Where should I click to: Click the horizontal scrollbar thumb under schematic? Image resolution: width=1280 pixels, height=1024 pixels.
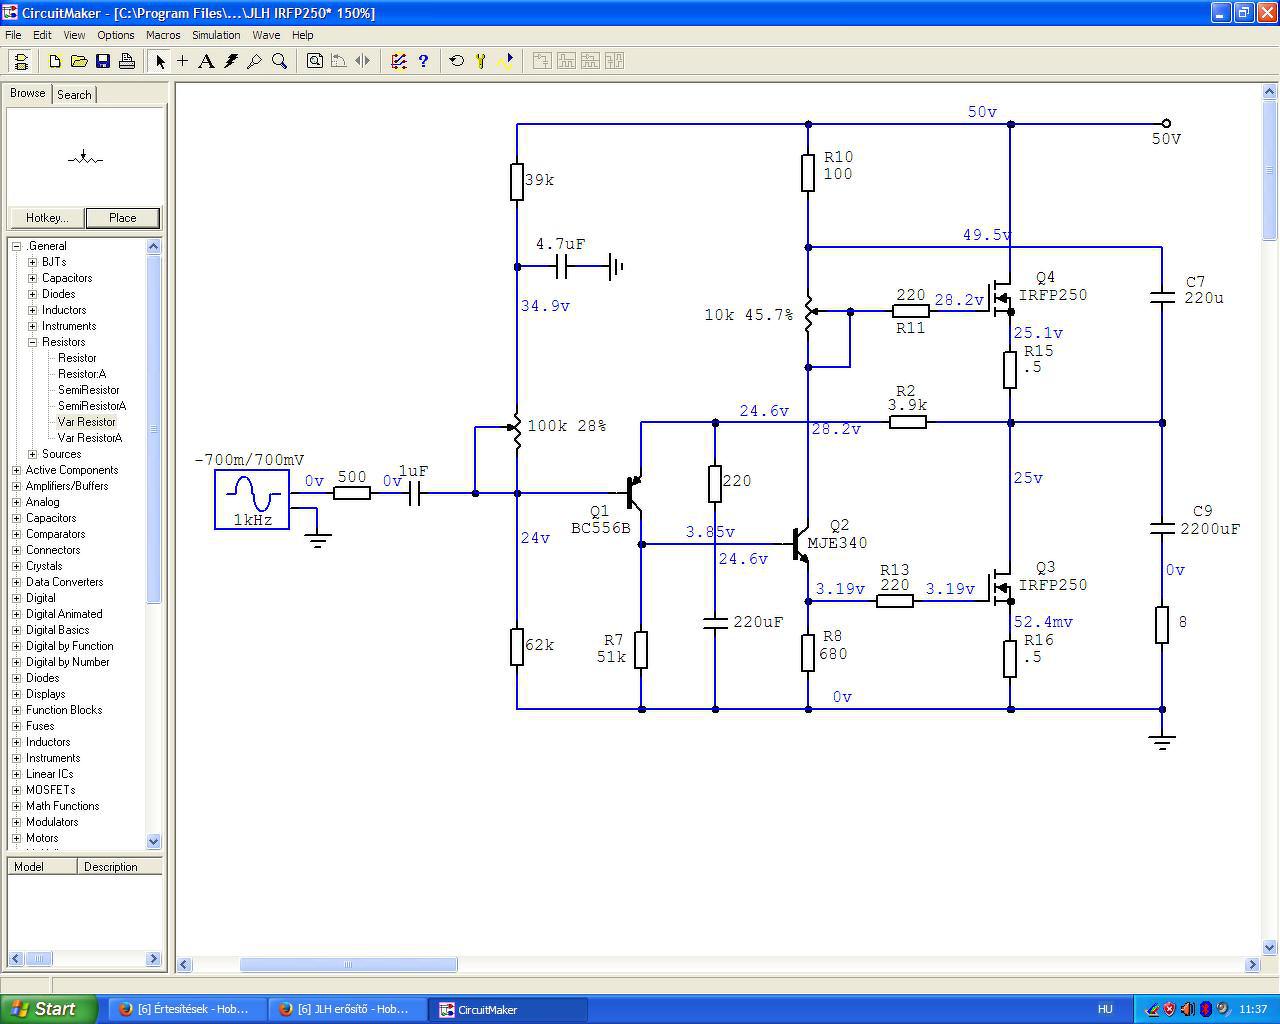click(x=348, y=965)
